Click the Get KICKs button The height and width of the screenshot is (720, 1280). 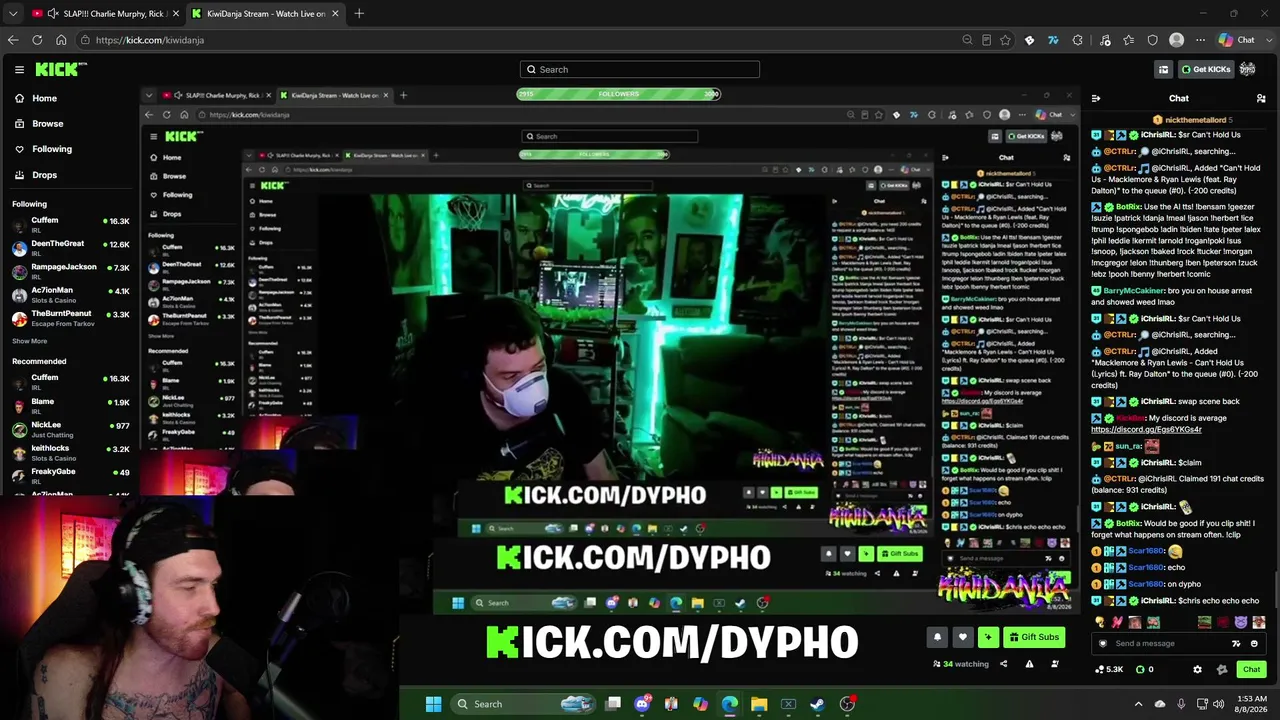coord(1205,69)
